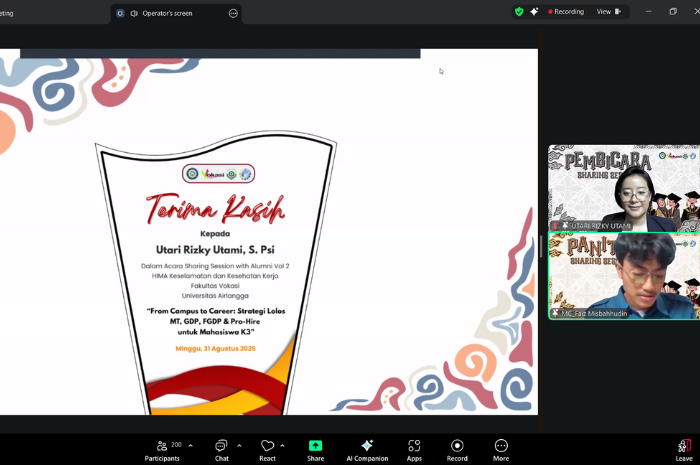
Task: Select the Operator's screen tab
Action: click(176, 14)
